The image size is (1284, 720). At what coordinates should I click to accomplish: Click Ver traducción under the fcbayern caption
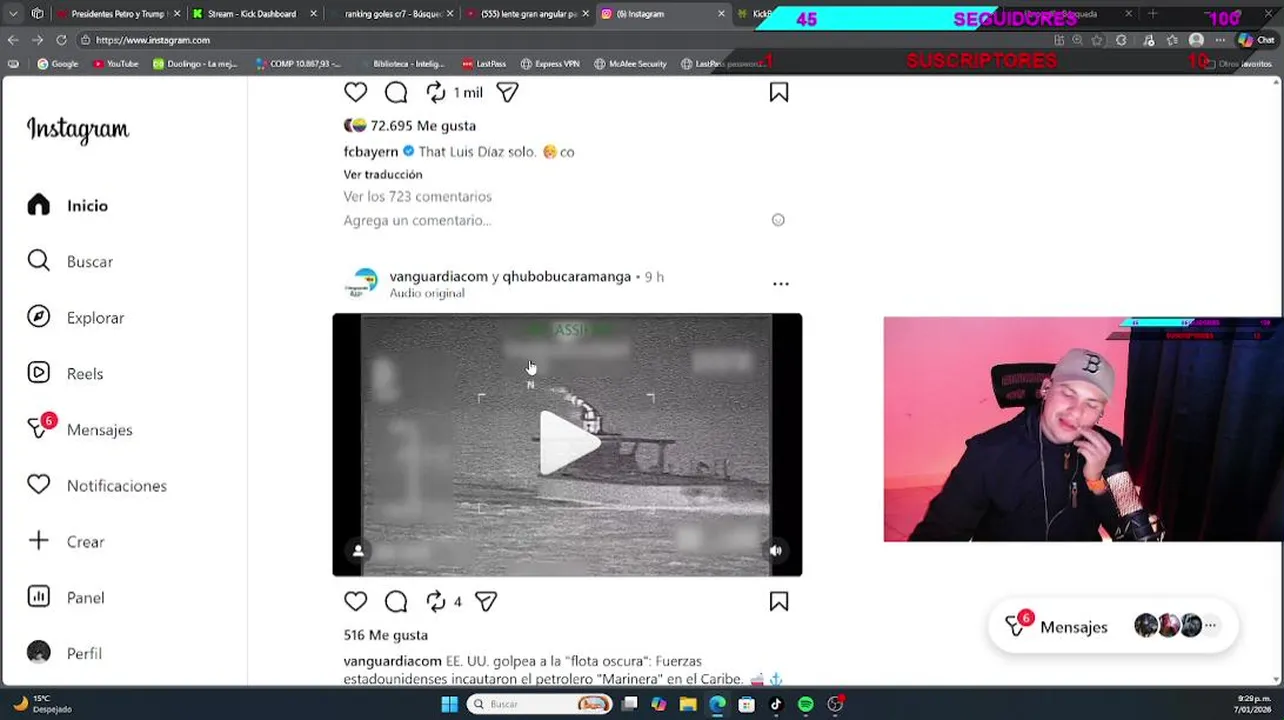pyautogui.click(x=383, y=174)
